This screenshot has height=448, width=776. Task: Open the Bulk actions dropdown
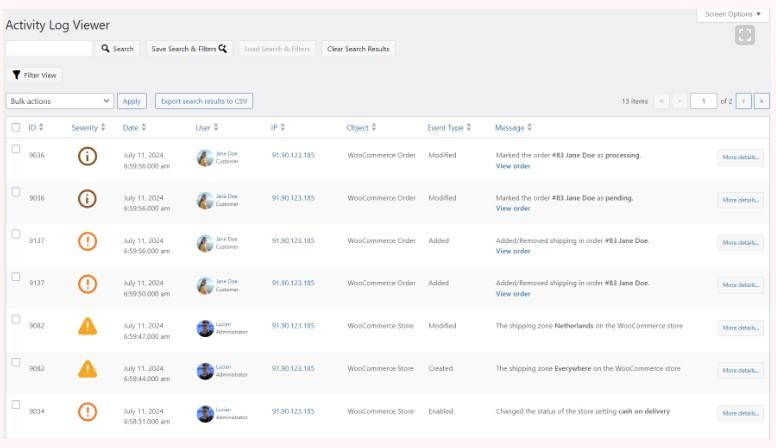(59, 101)
